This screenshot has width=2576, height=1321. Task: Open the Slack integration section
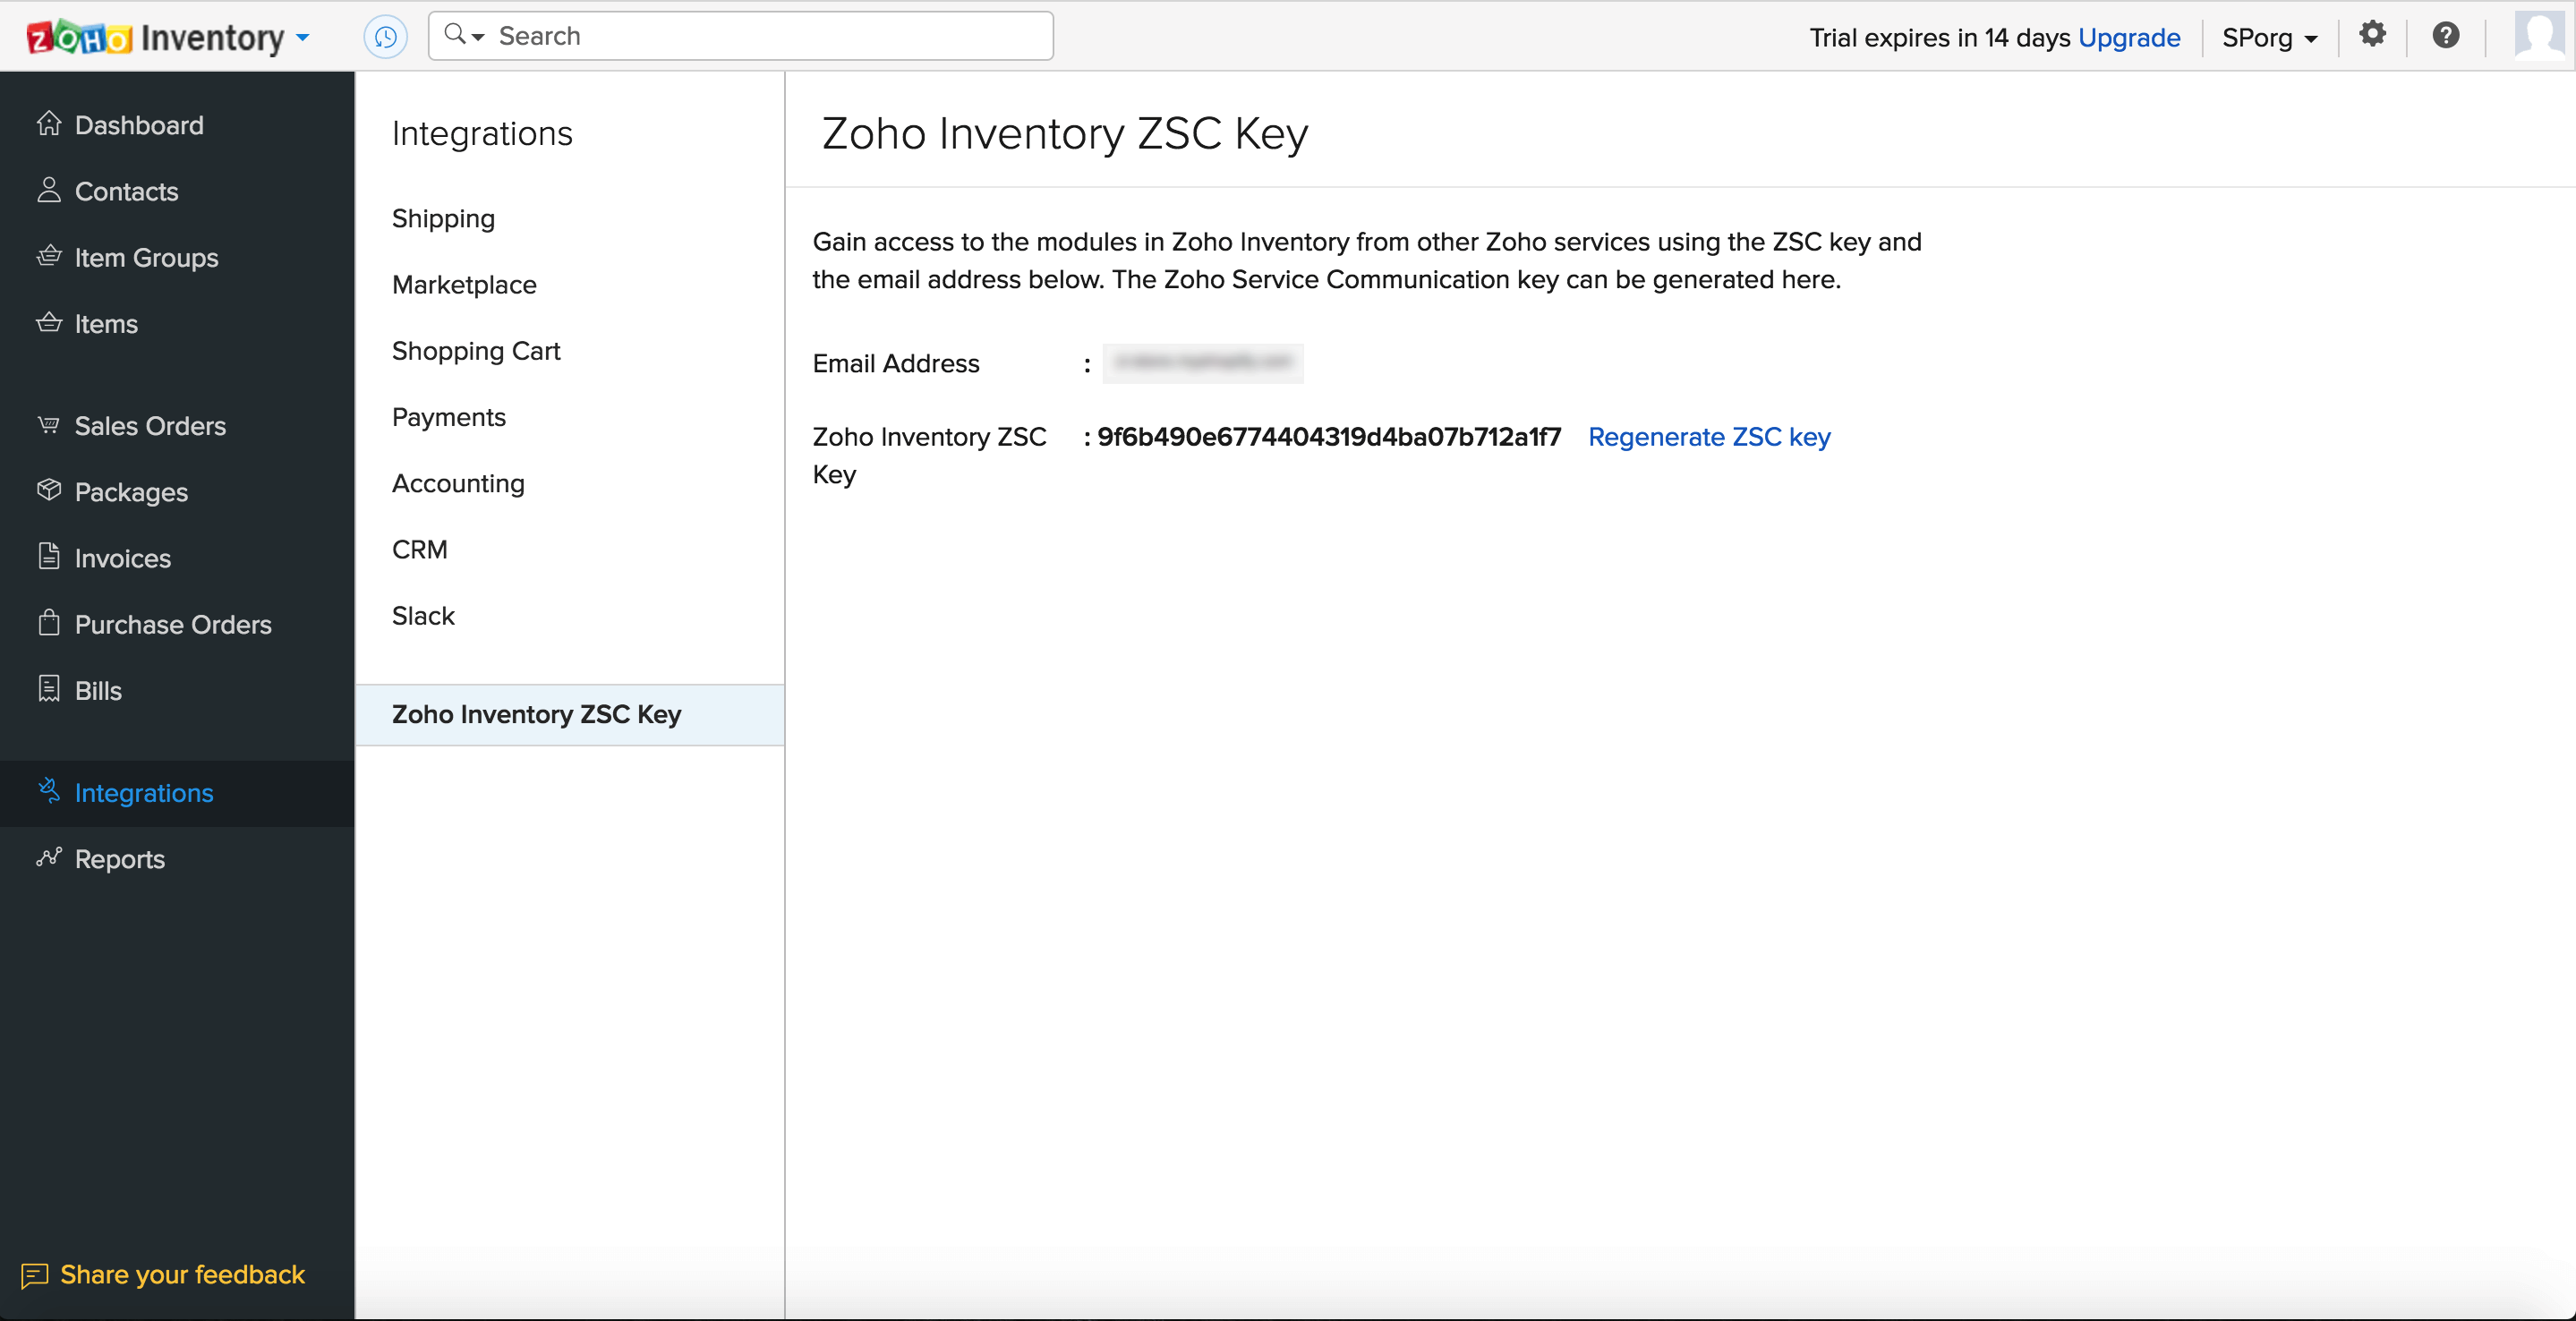[422, 616]
